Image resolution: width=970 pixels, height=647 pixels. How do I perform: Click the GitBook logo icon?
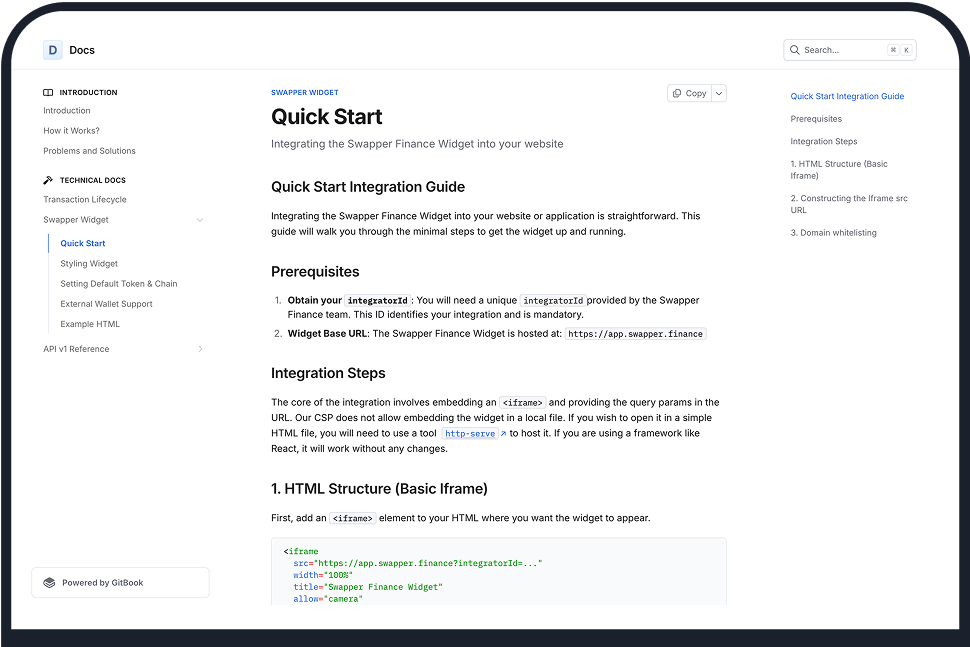[49, 583]
